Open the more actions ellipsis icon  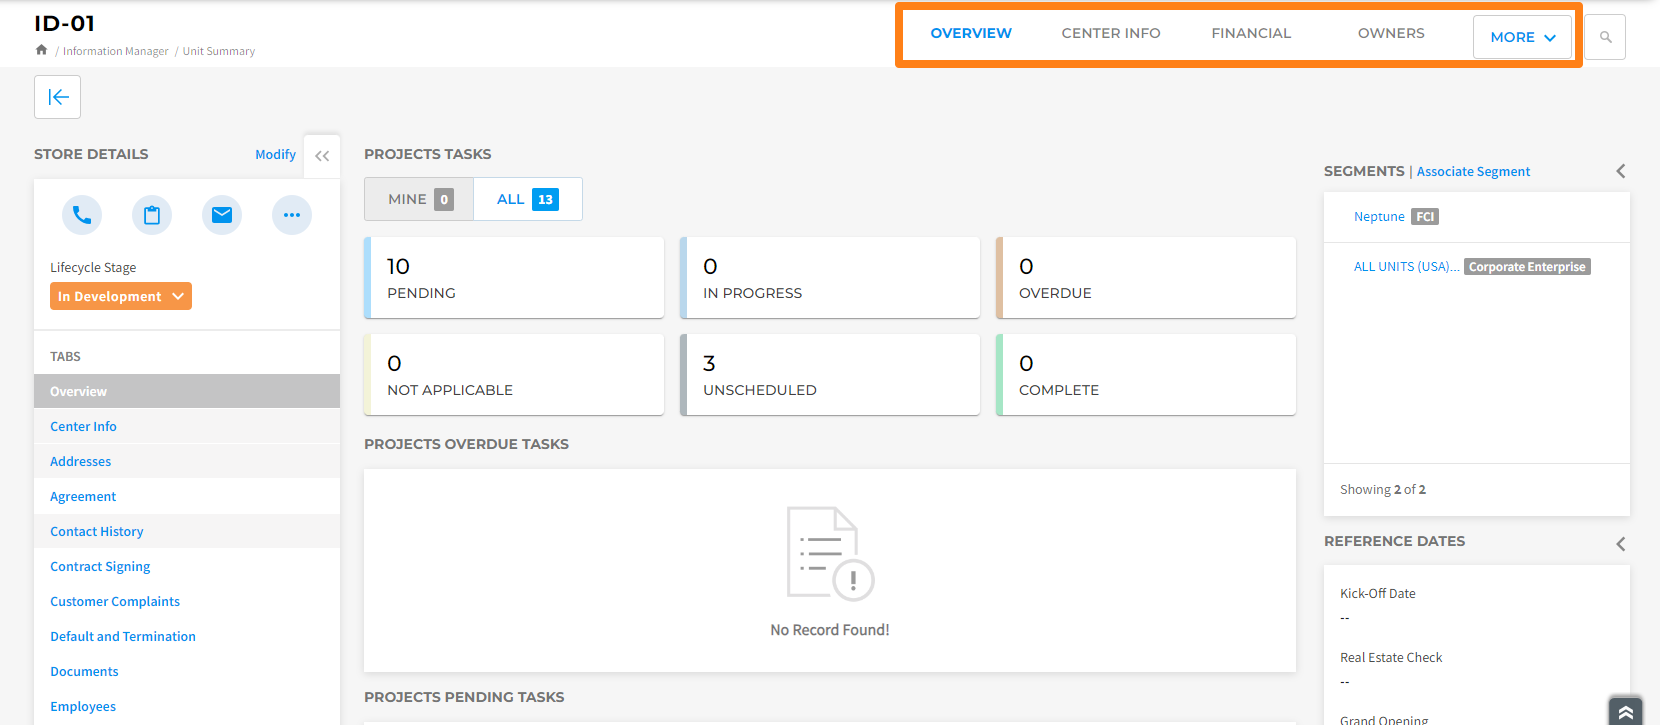coord(292,215)
